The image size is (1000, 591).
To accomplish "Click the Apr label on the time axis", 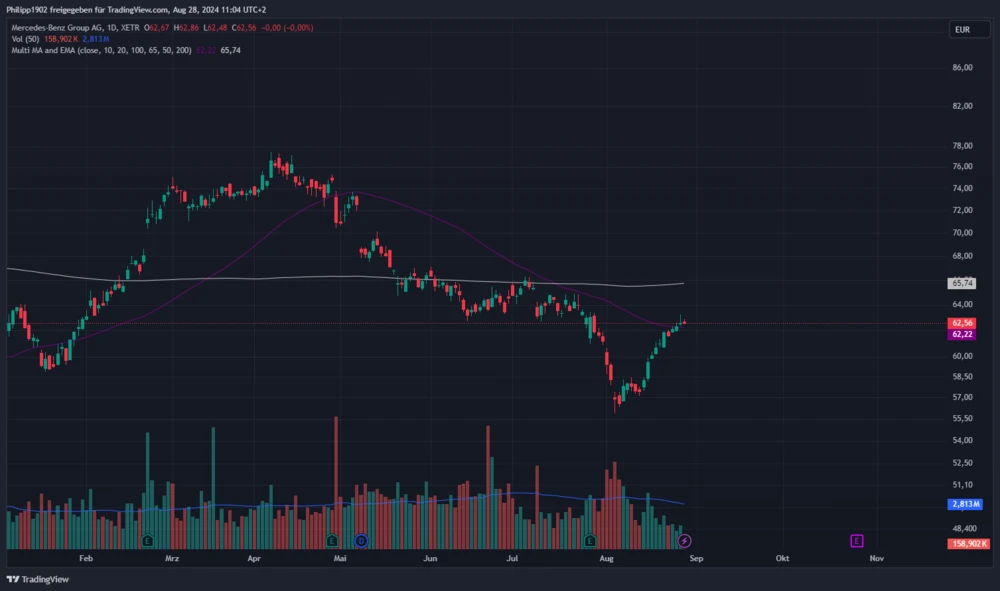I will coord(254,558).
